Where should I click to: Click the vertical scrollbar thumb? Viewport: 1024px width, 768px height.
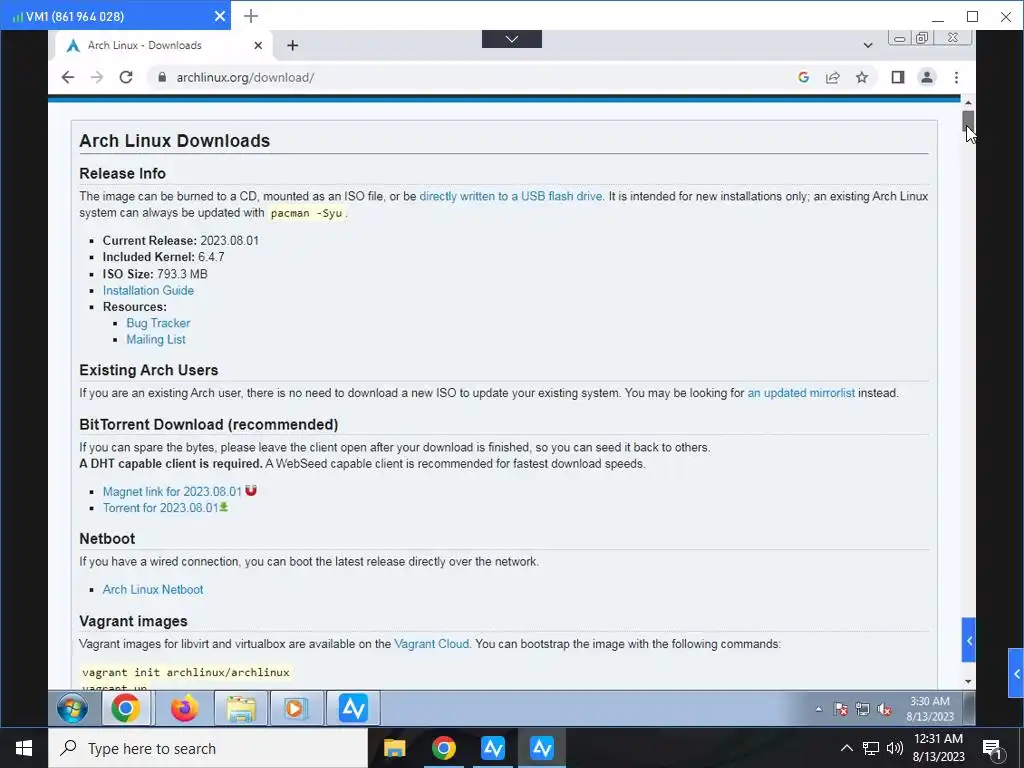coord(968,121)
